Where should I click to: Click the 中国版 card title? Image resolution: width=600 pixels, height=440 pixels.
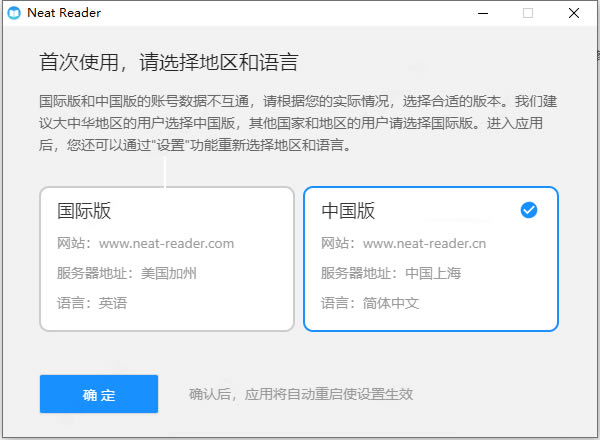click(348, 210)
